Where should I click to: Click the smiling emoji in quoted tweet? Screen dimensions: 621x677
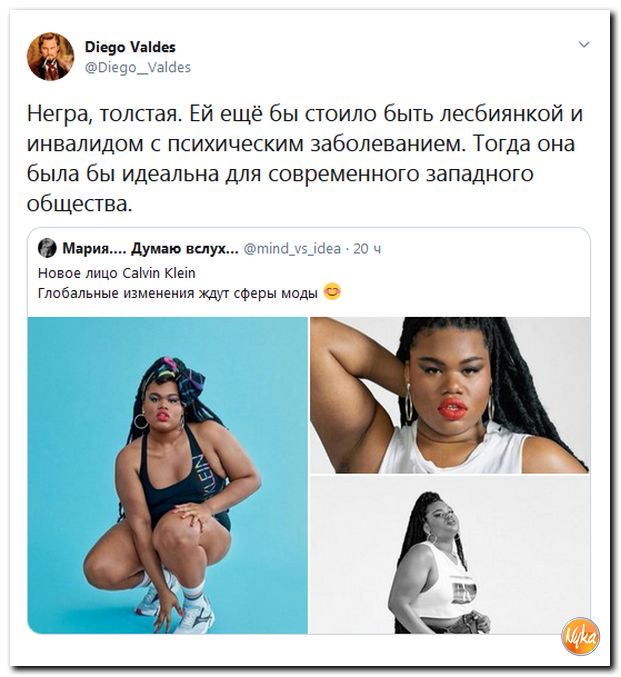[332, 292]
